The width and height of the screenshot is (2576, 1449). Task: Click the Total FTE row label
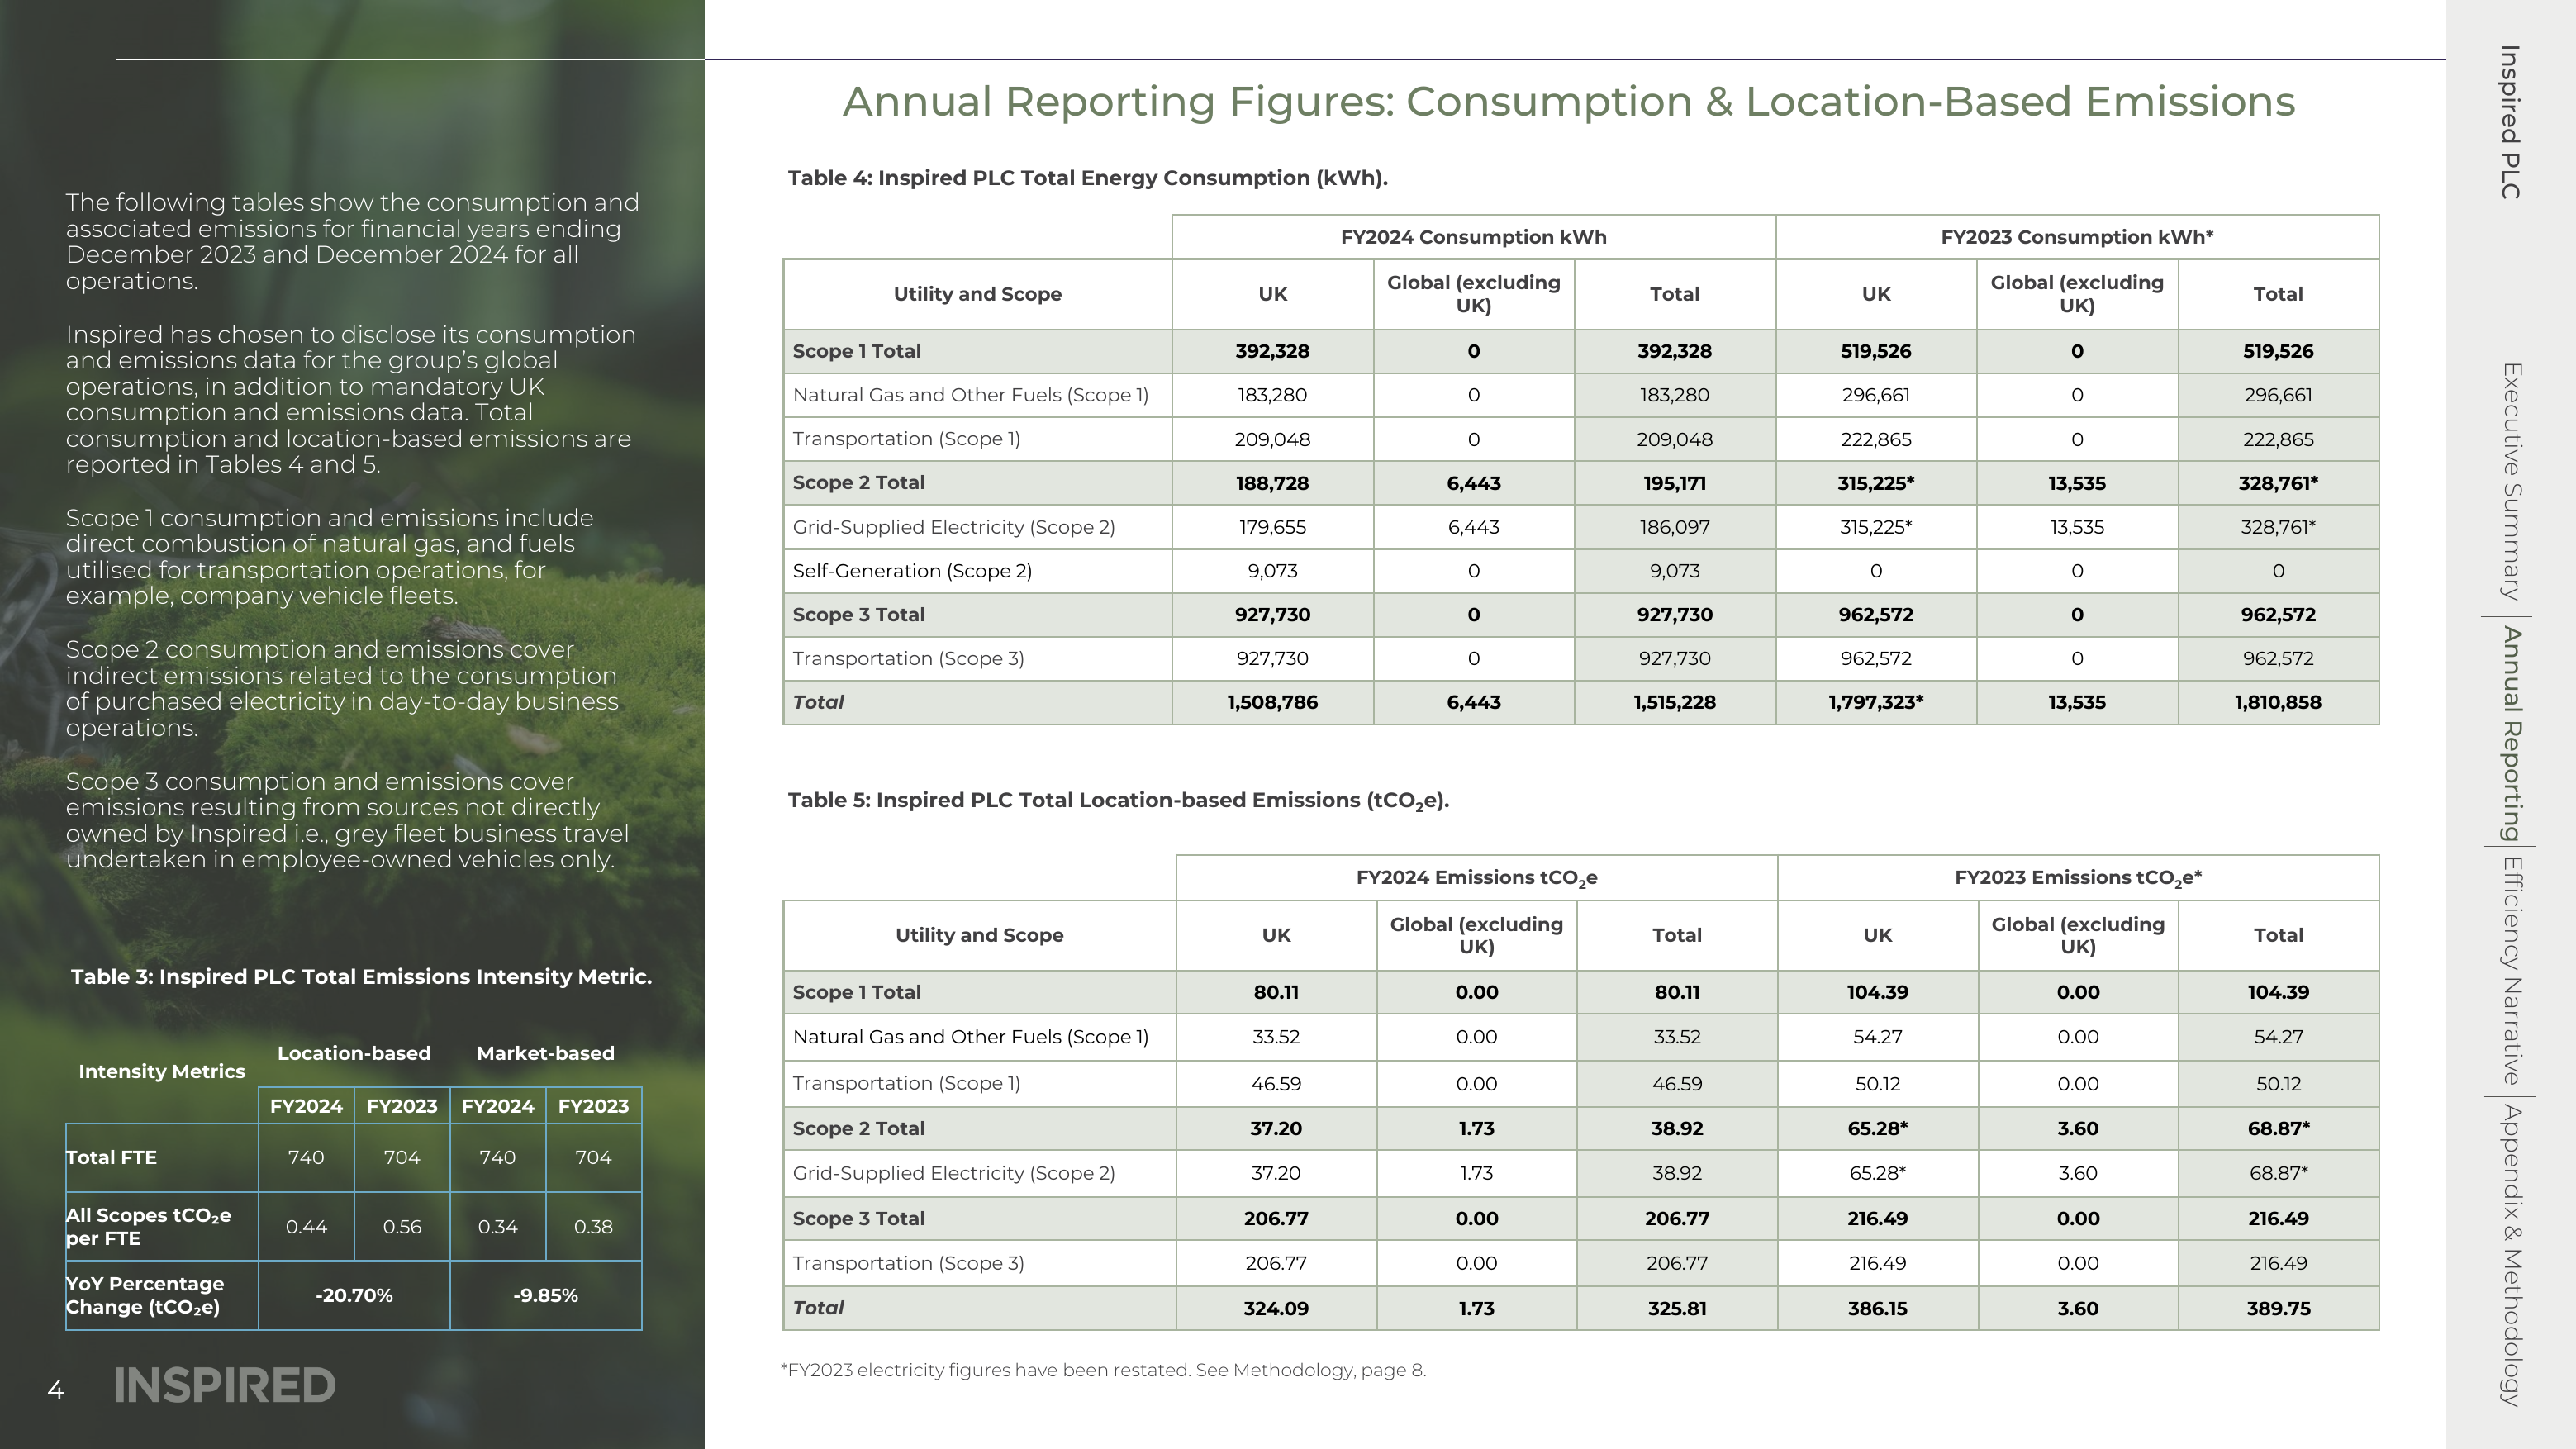tap(111, 1158)
